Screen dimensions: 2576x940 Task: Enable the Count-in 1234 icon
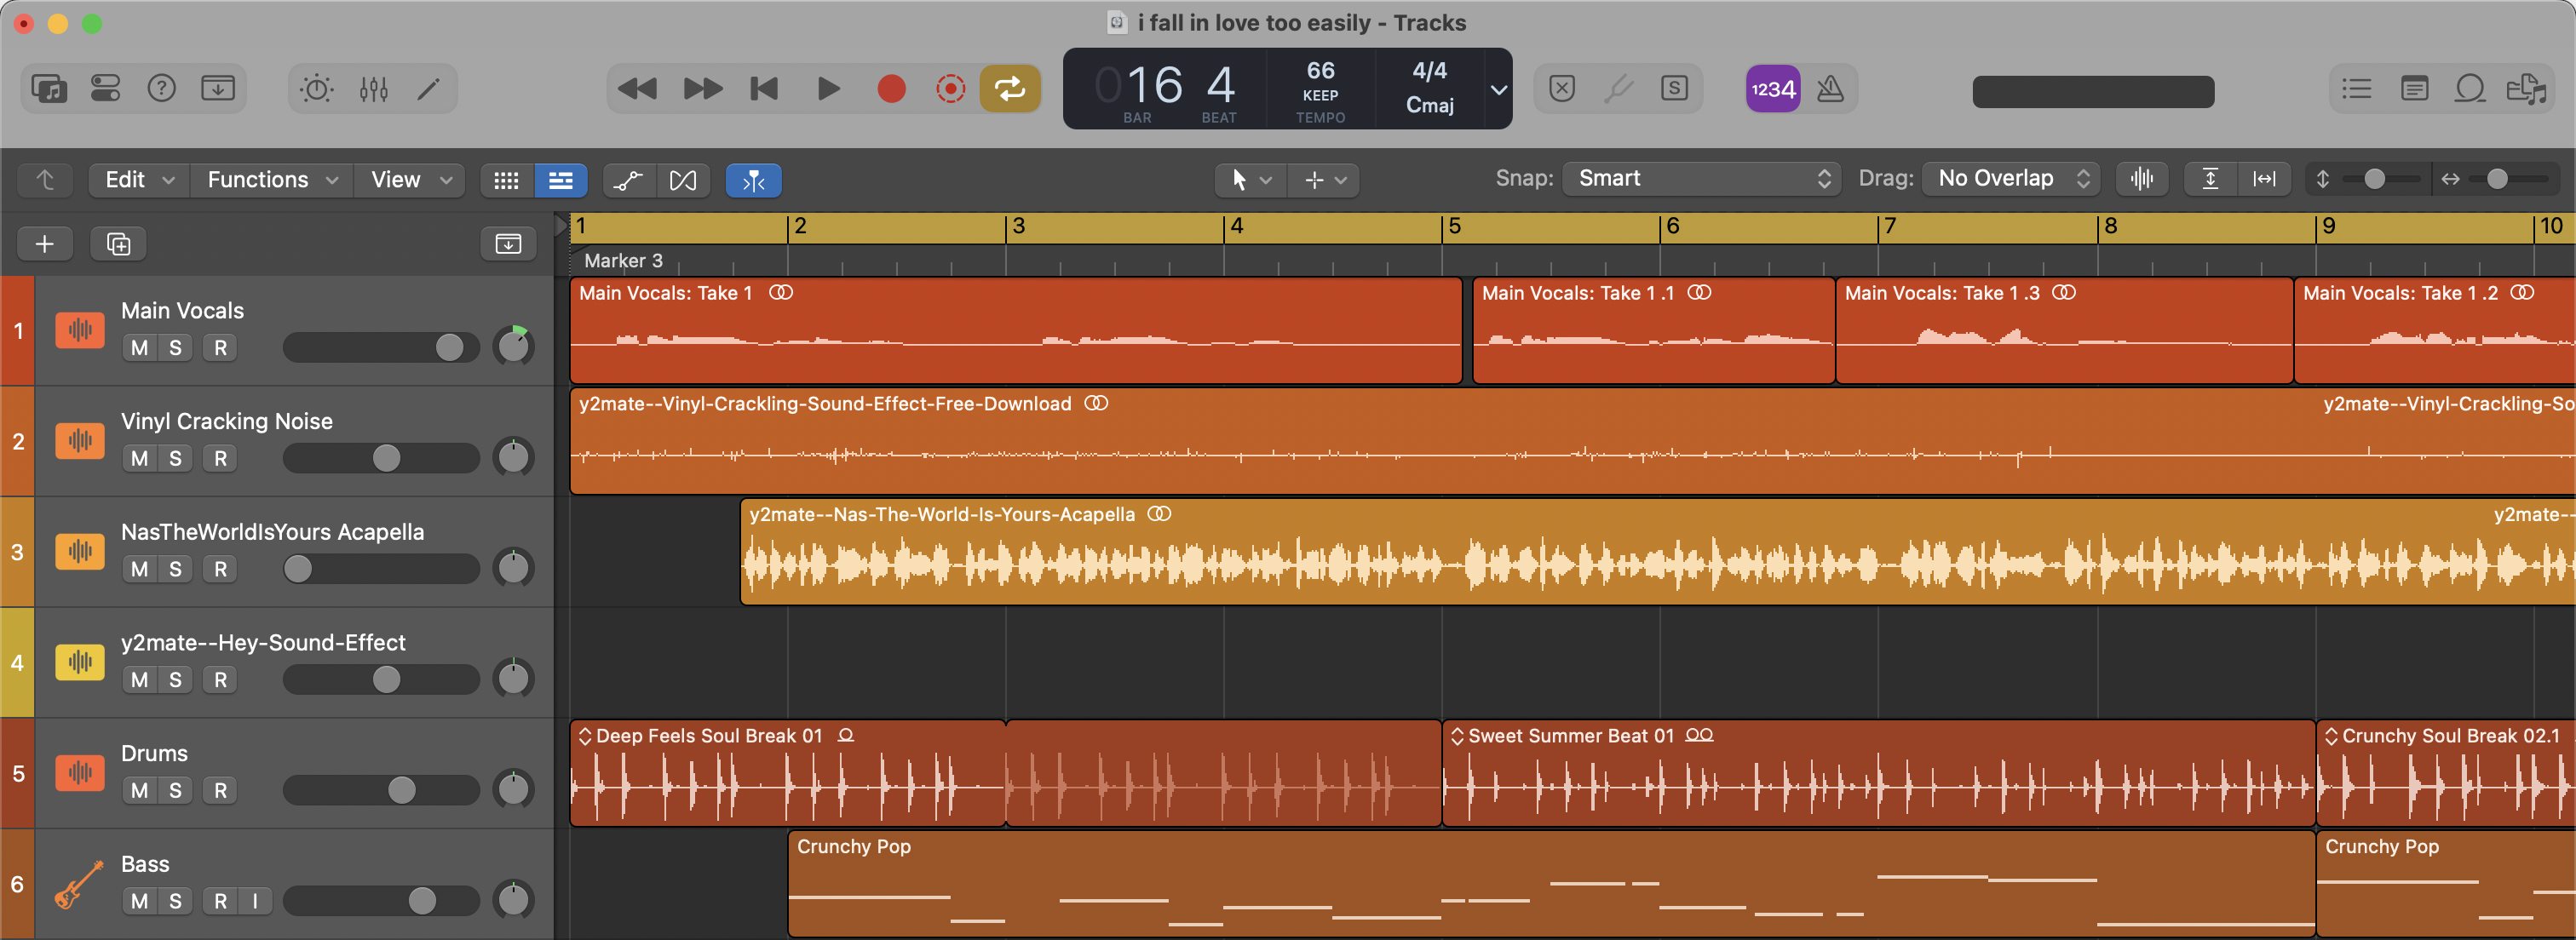(1771, 88)
